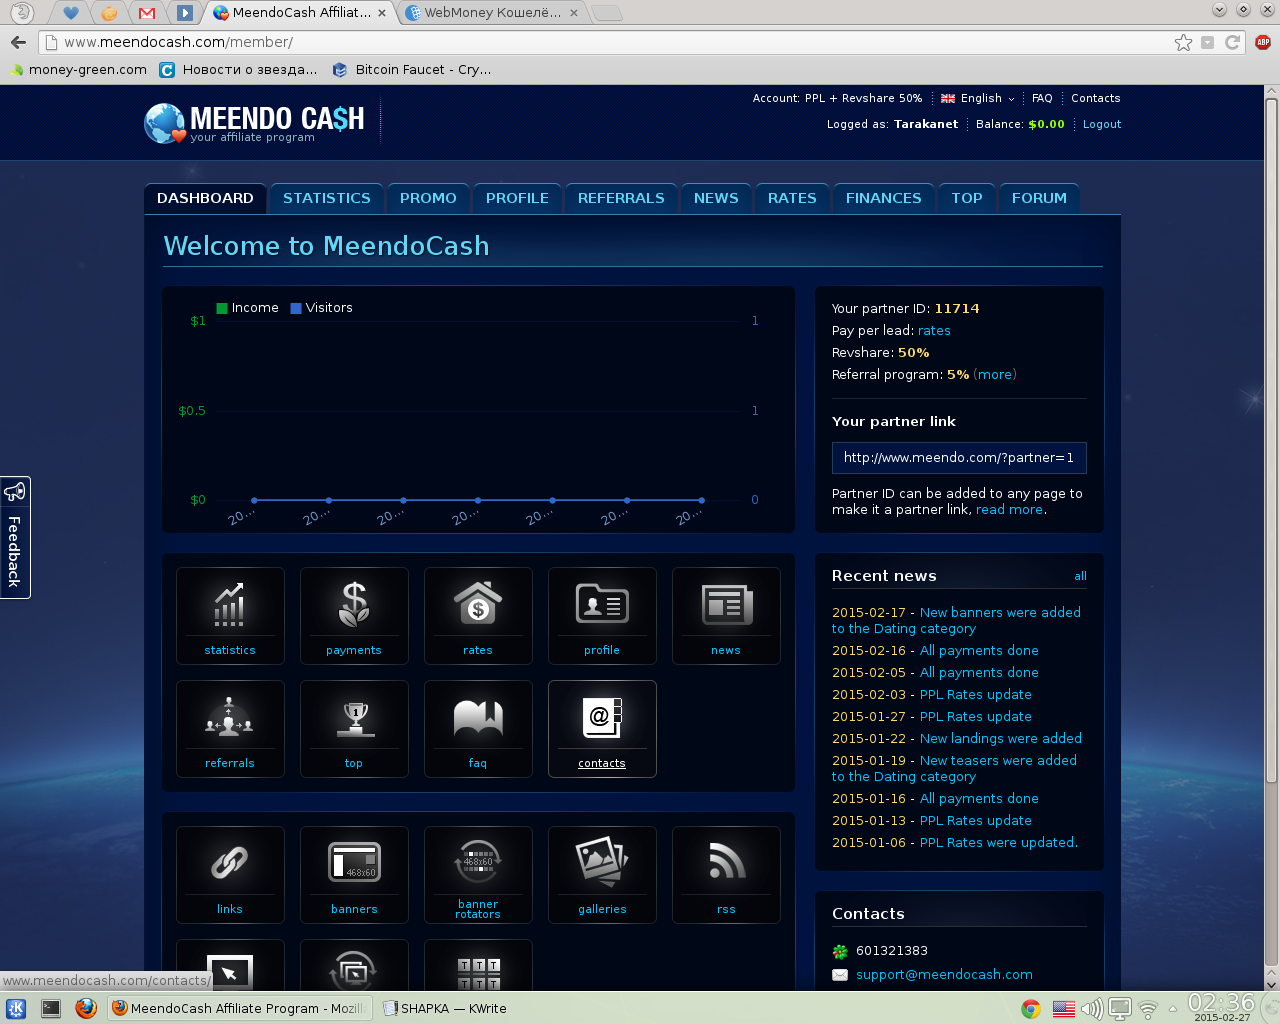Switch to the REFERRALS tab
This screenshot has width=1280, height=1024.
[x=621, y=198]
